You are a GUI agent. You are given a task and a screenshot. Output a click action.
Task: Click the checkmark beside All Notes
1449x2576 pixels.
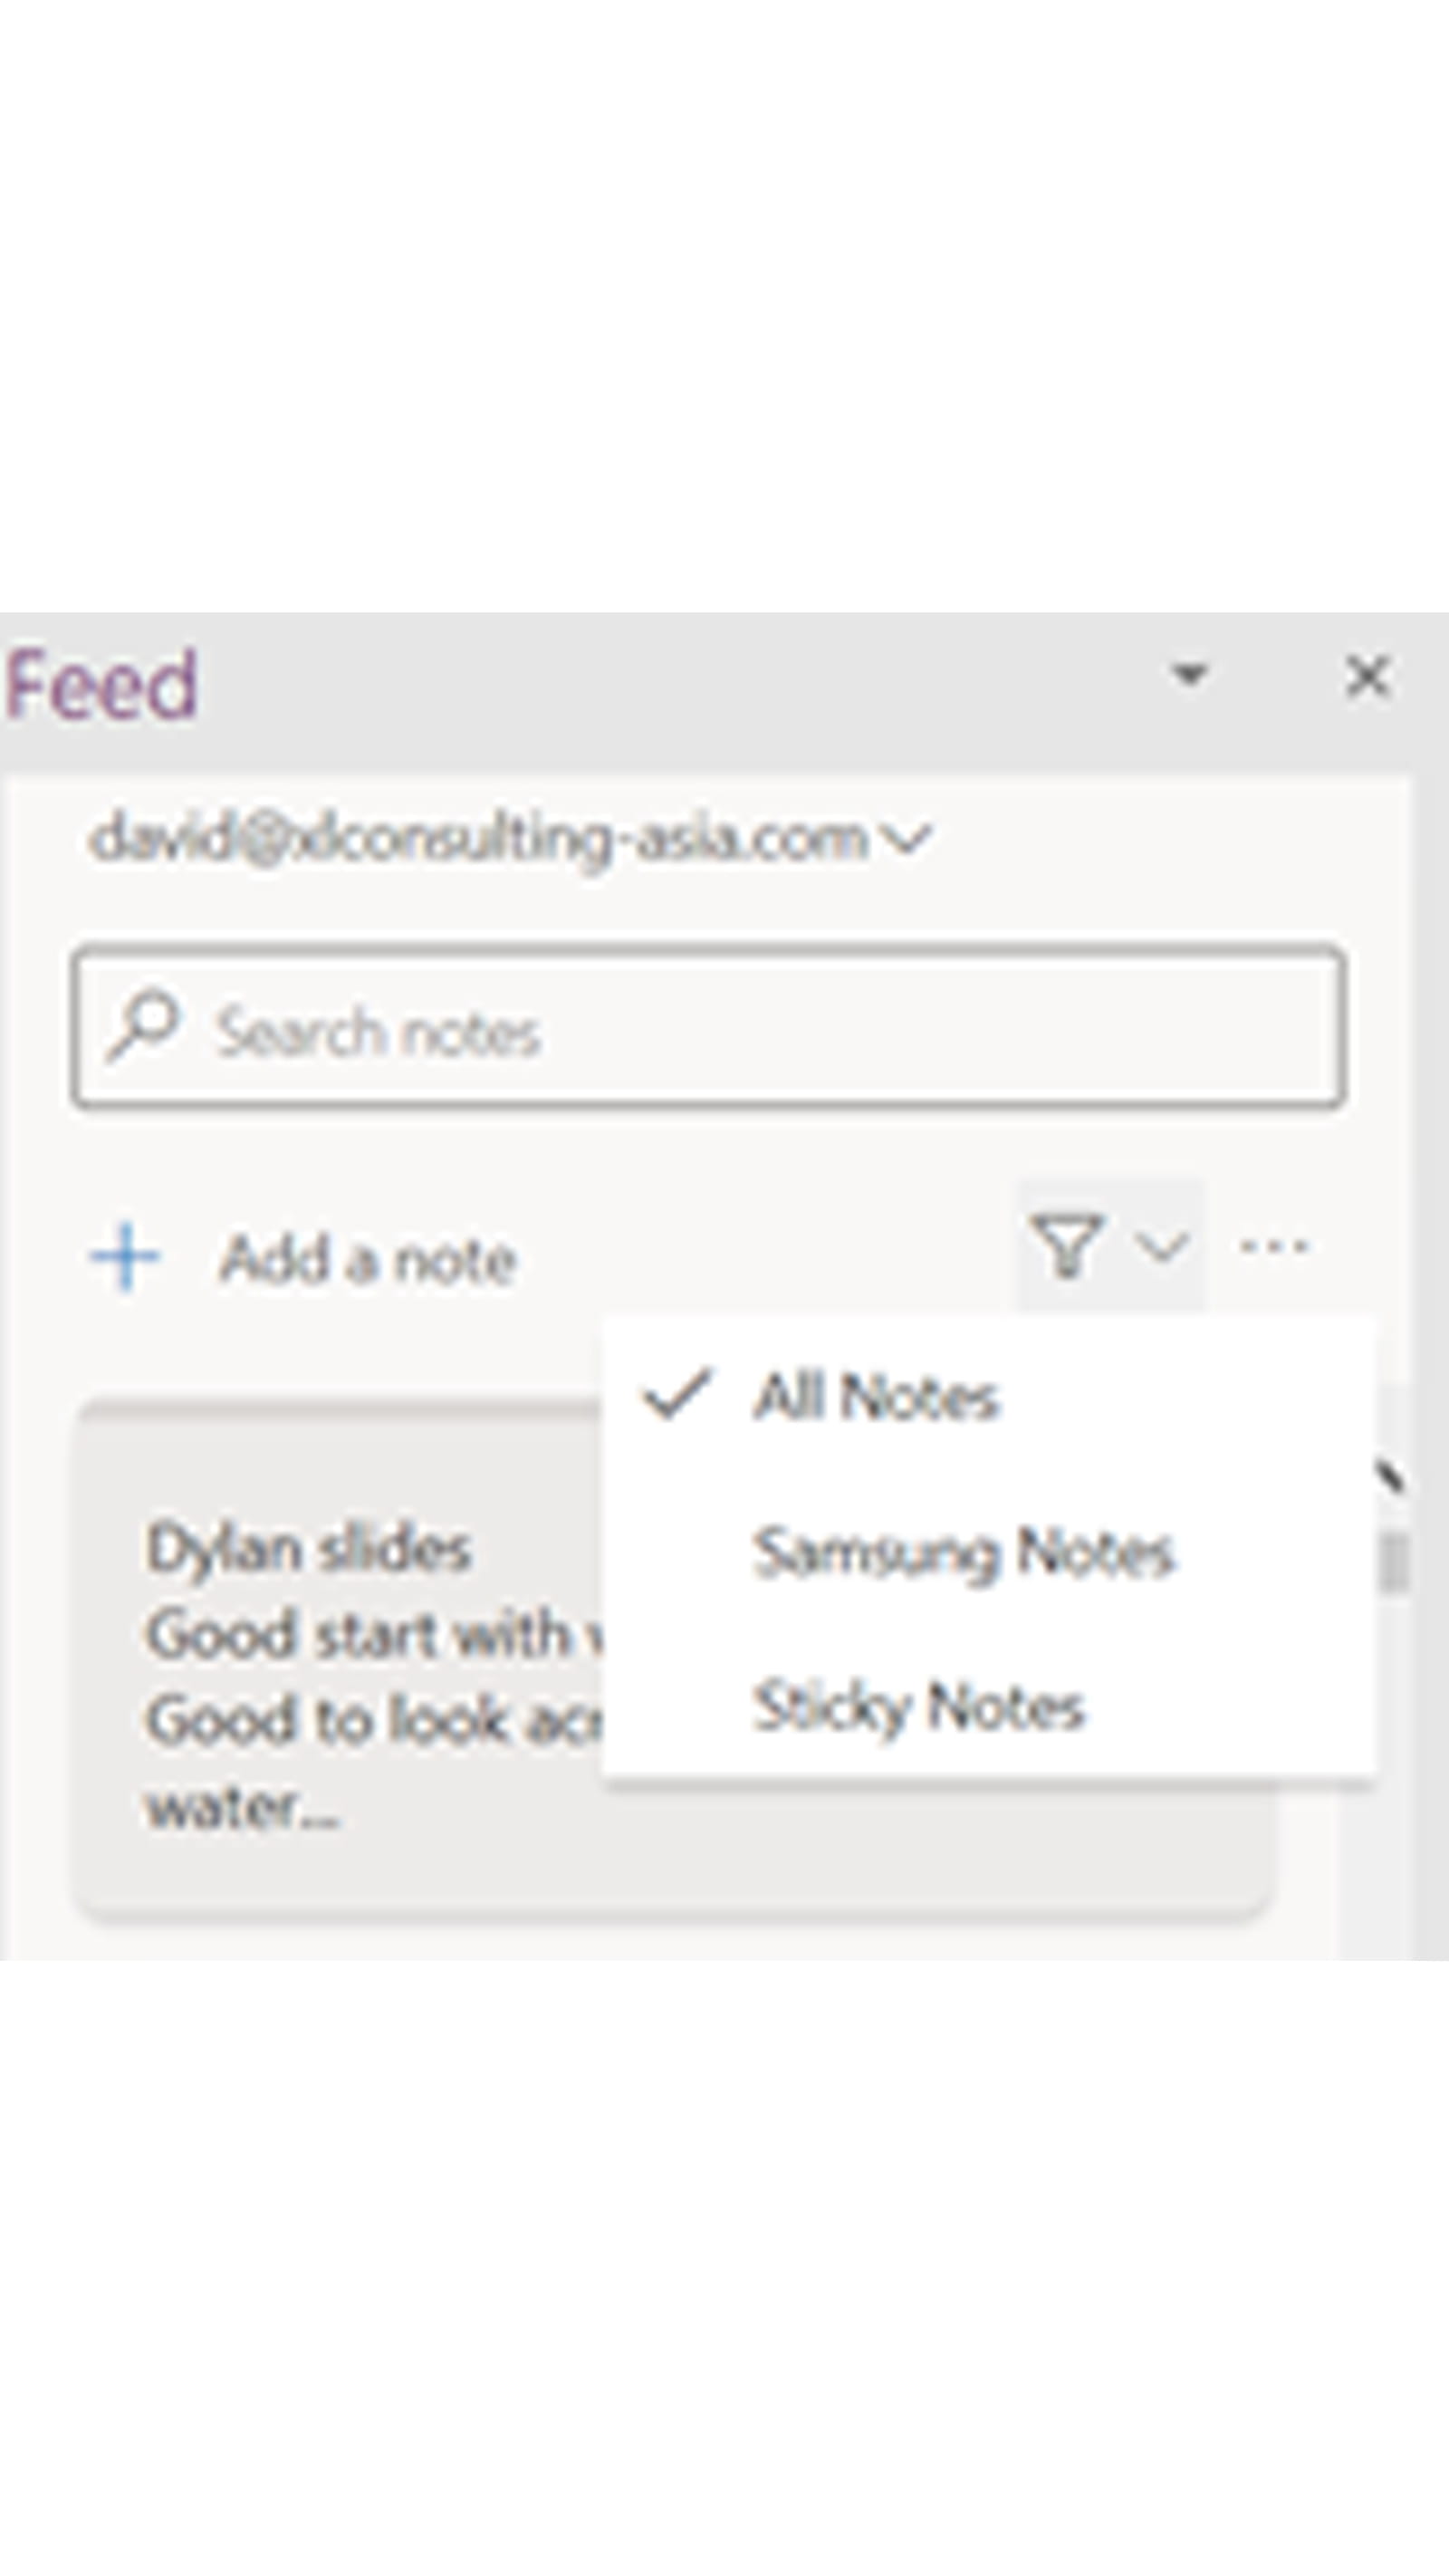pyautogui.click(x=677, y=1394)
